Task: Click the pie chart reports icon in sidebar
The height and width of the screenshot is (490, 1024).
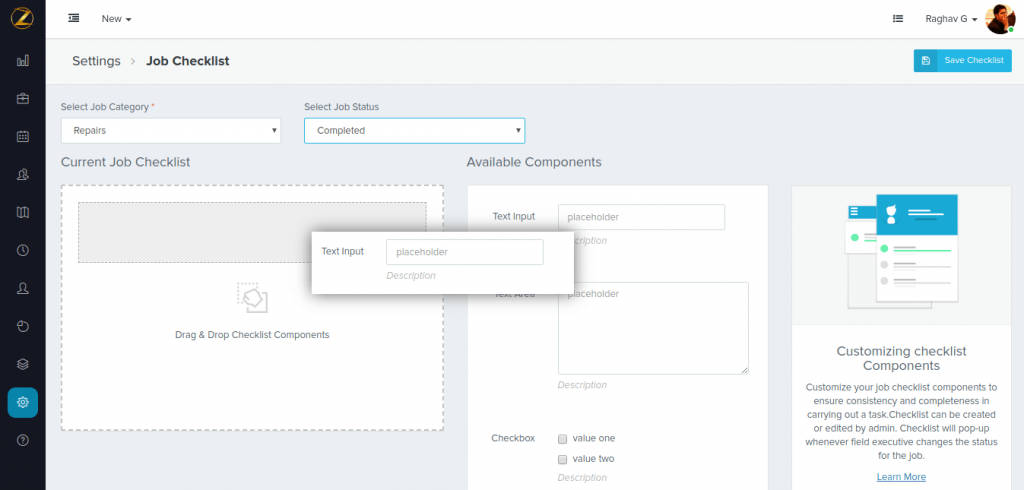Action: (x=22, y=326)
